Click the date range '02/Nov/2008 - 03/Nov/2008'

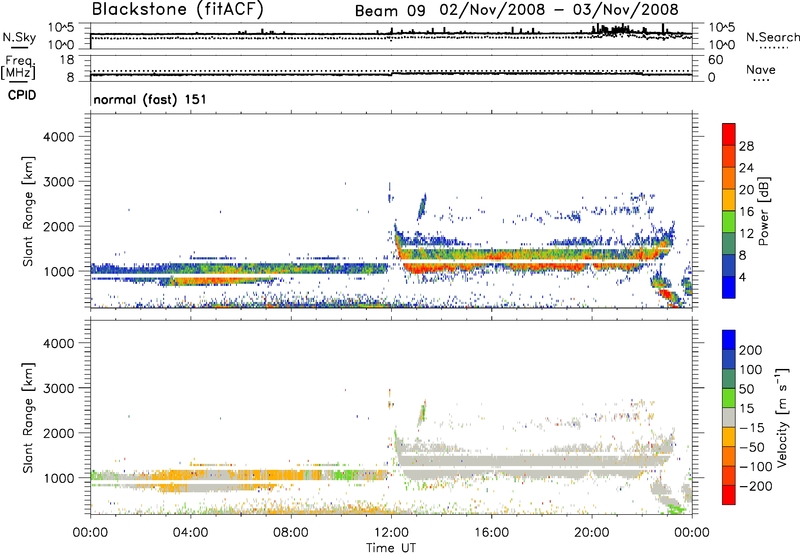pyautogui.click(x=559, y=10)
